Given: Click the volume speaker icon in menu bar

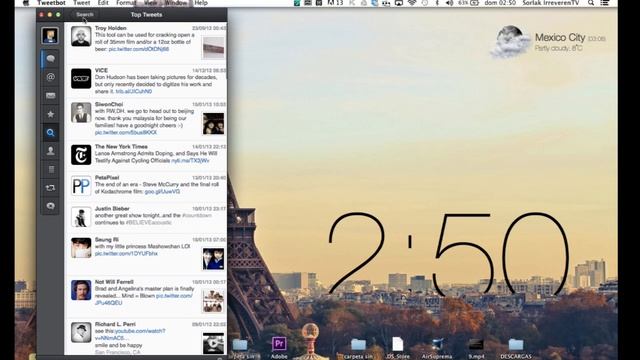Looking at the screenshot, I should tap(449, 3).
